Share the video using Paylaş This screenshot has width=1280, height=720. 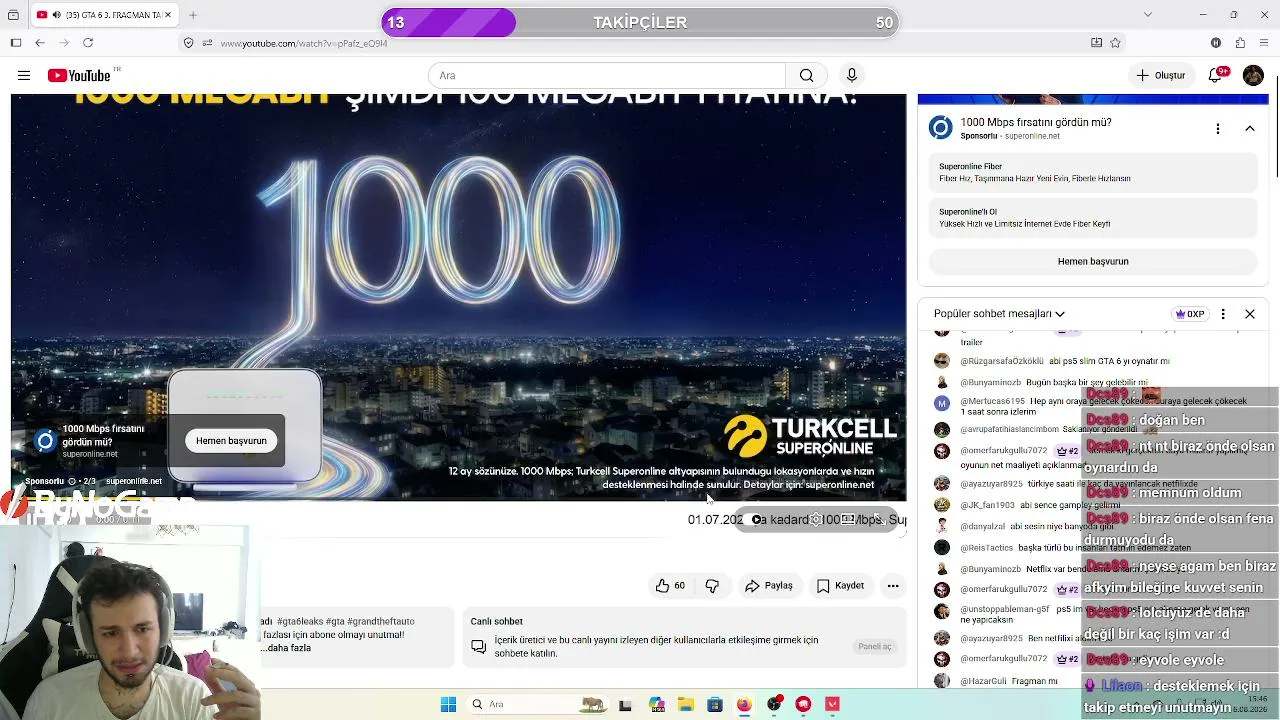pos(769,586)
